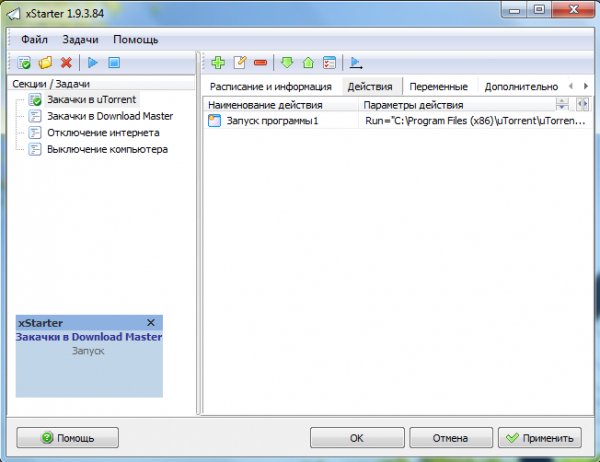Click the run-from-action play icon with underline
This screenshot has width=600, height=462.
pos(356,63)
